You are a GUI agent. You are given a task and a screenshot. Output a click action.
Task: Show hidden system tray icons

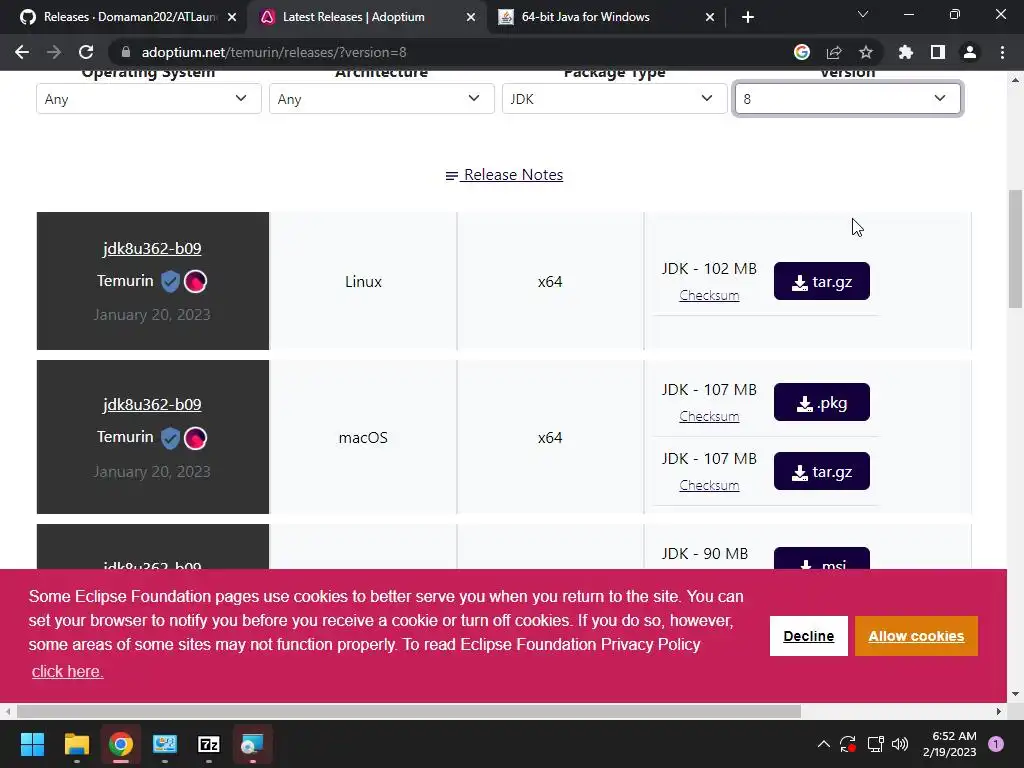pyautogui.click(x=824, y=744)
